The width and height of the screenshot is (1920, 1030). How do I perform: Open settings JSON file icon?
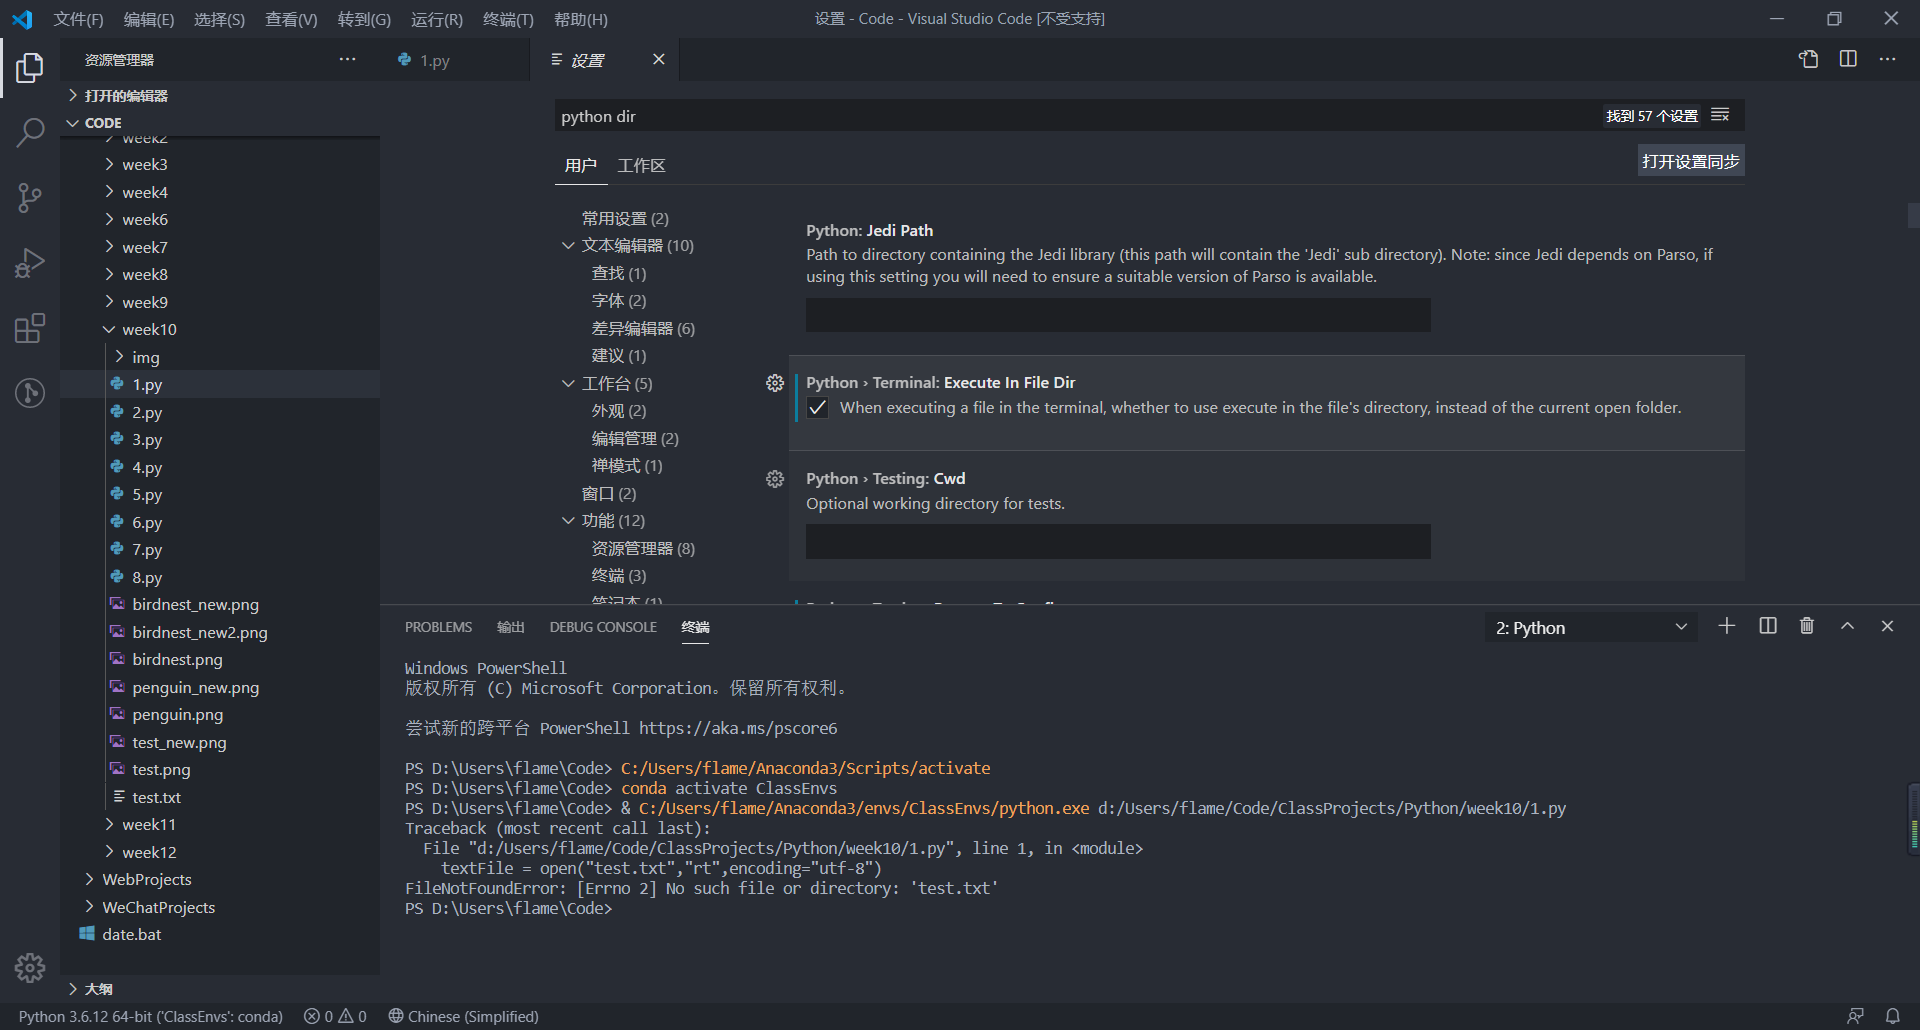click(x=1808, y=60)
